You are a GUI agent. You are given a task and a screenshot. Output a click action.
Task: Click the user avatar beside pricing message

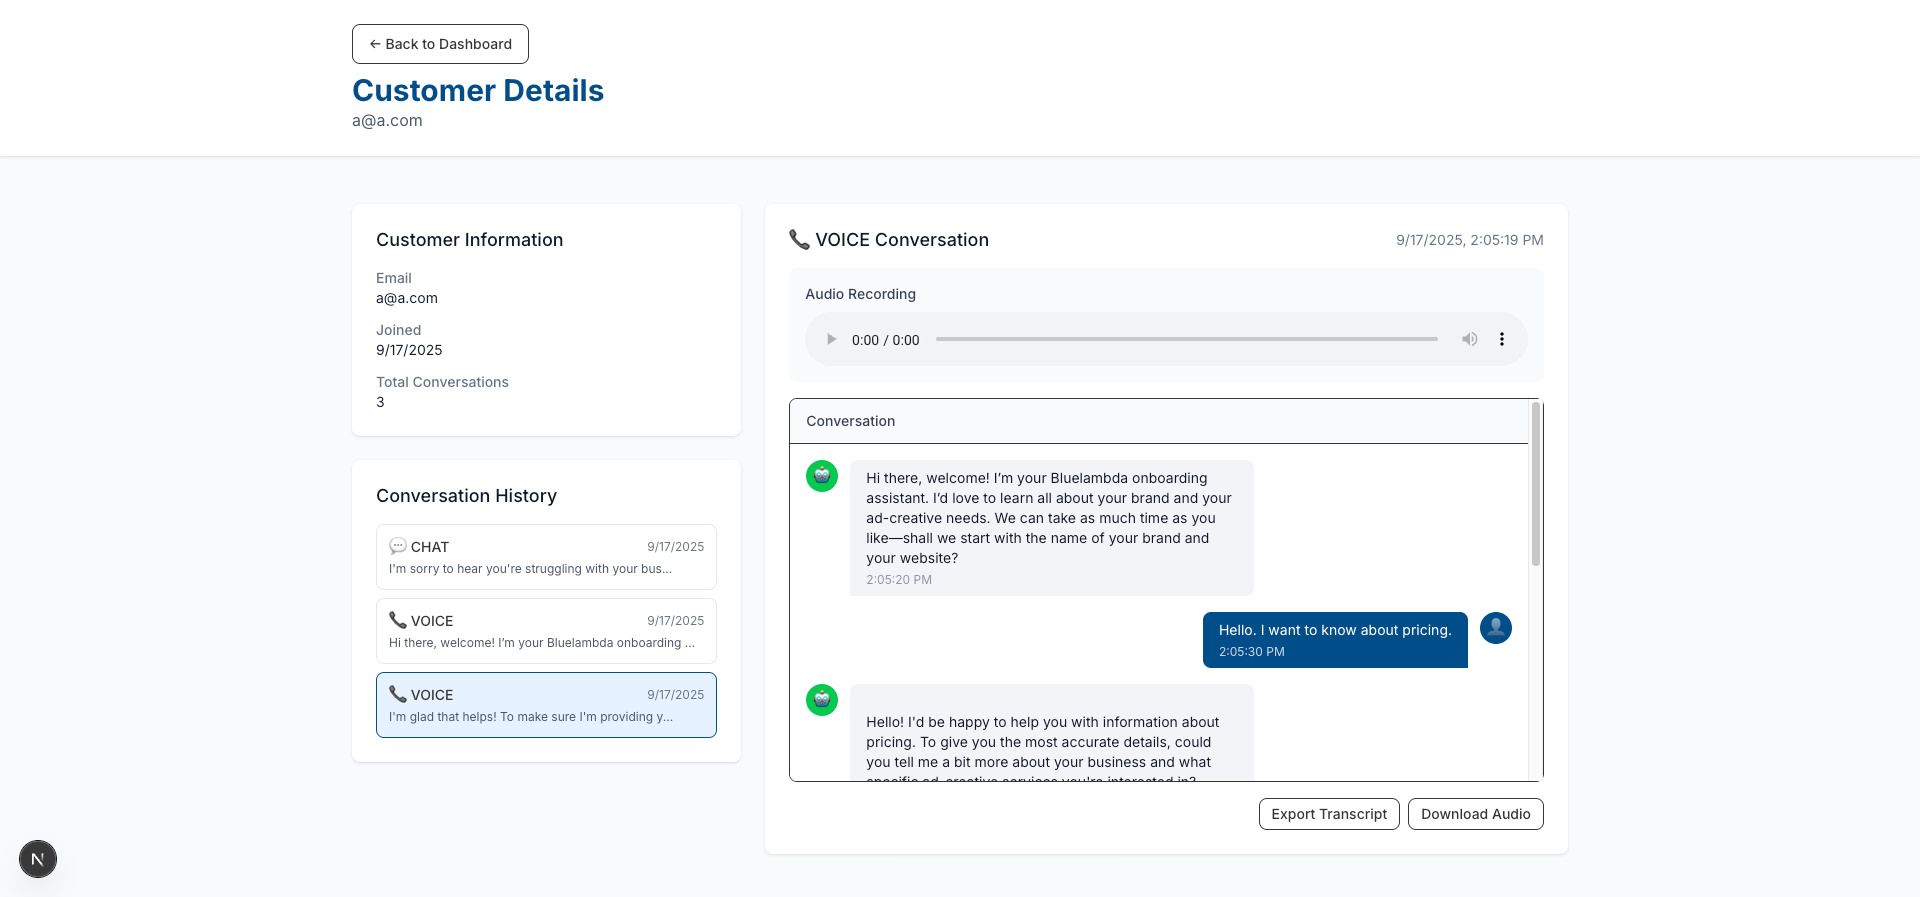coord(1495,628)
